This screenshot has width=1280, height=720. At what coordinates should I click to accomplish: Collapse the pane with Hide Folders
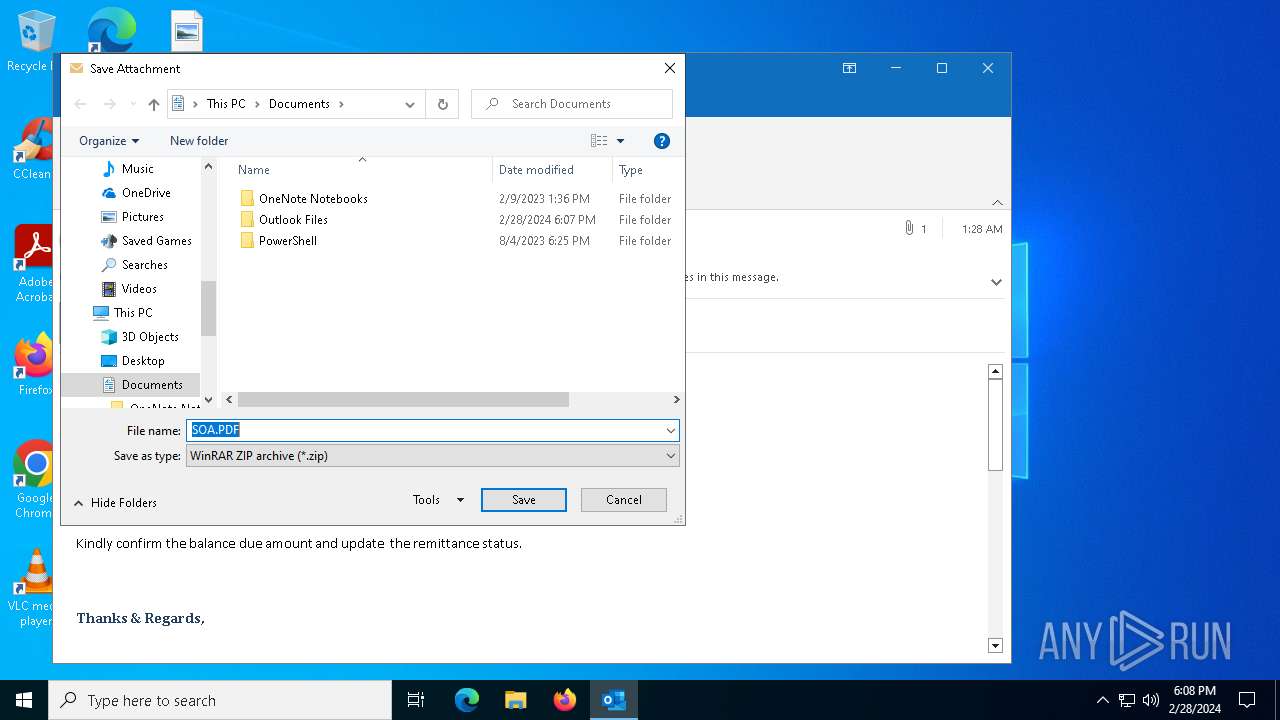(x=115, y=503)
